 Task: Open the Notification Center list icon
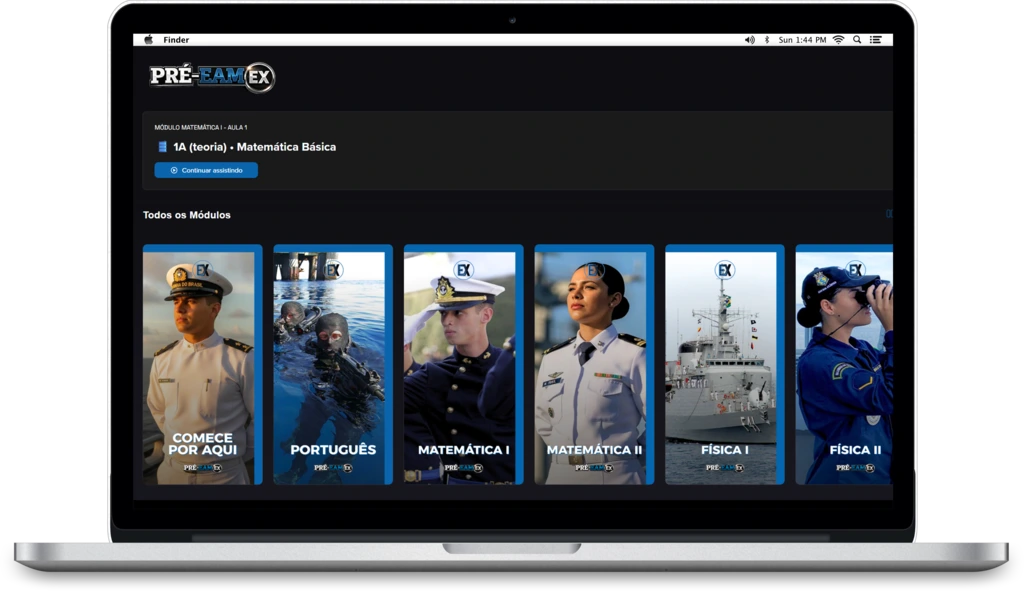tap(876, 40)
